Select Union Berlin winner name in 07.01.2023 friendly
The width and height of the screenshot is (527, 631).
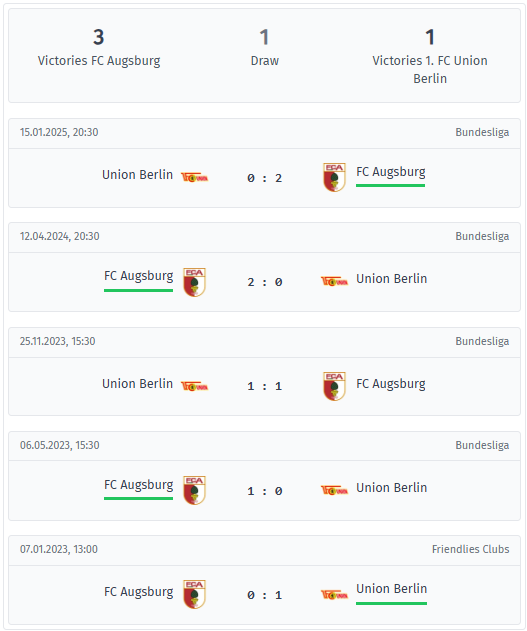pyautogui.click(x=391, y=589)
